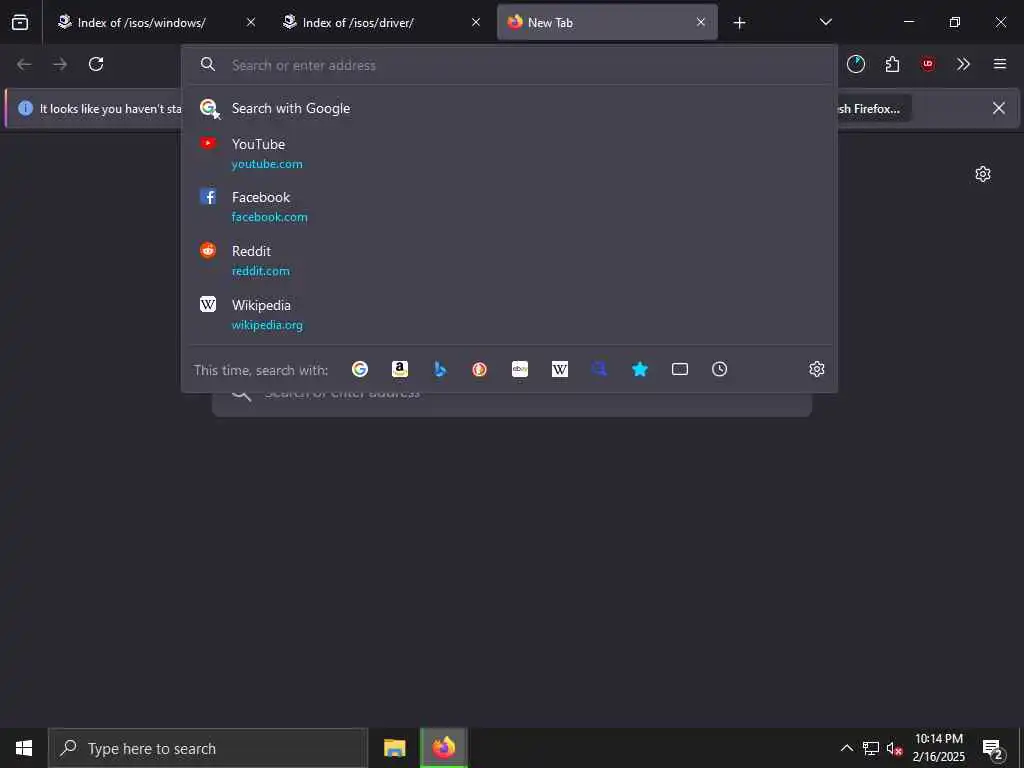
Task: Go forward one page
Action: pyautogui.click(x=60, y=64)
